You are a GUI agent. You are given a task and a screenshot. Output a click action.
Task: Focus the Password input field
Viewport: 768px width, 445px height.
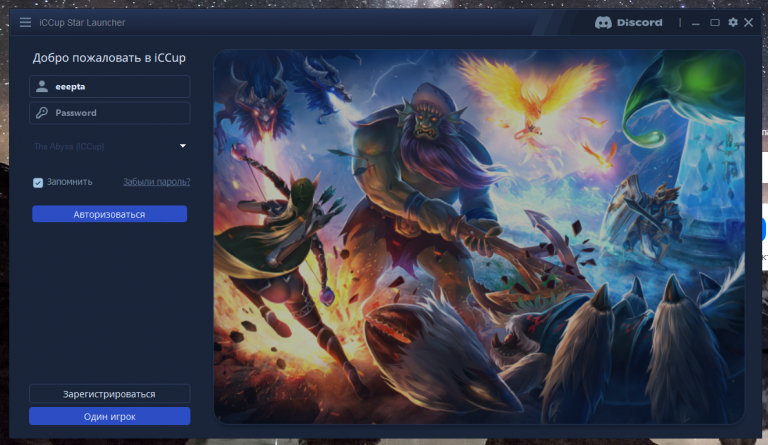click(110, 113)
